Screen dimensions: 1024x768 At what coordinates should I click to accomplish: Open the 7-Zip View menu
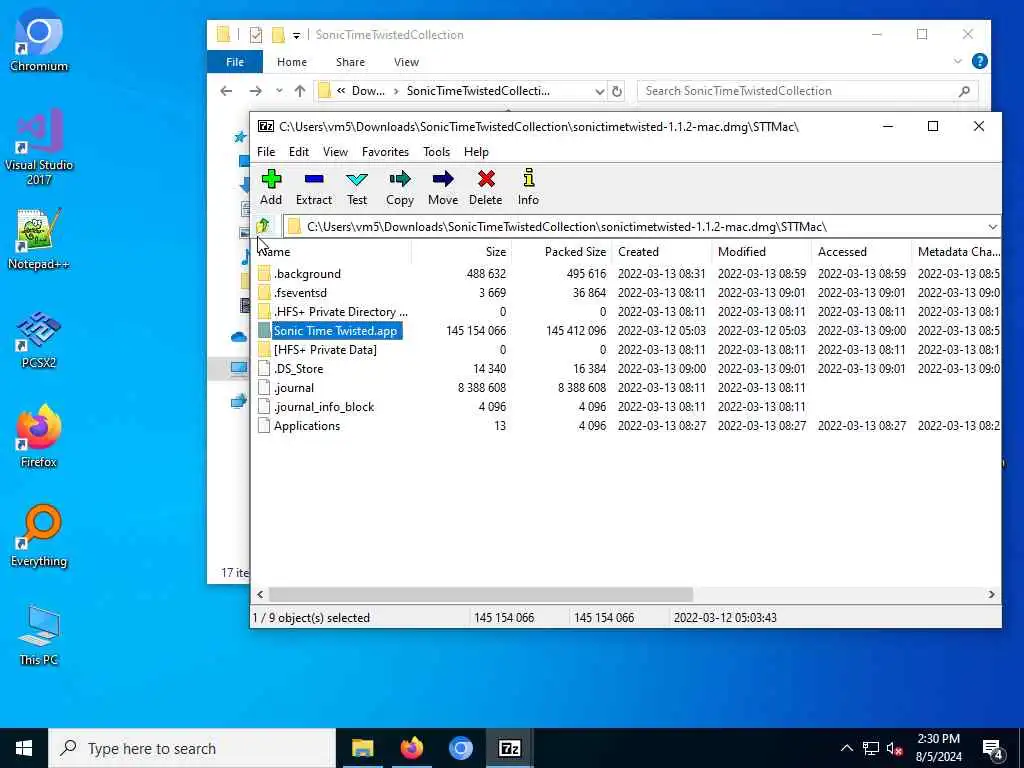click(x=335, y=152)
